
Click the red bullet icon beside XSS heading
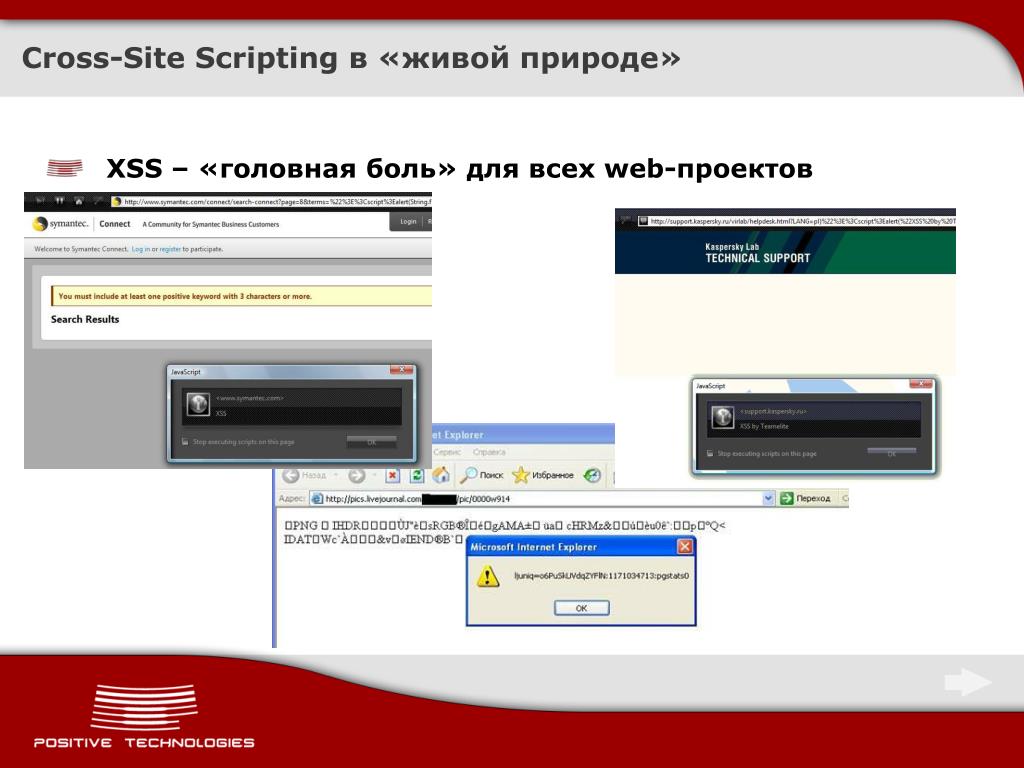65,168
